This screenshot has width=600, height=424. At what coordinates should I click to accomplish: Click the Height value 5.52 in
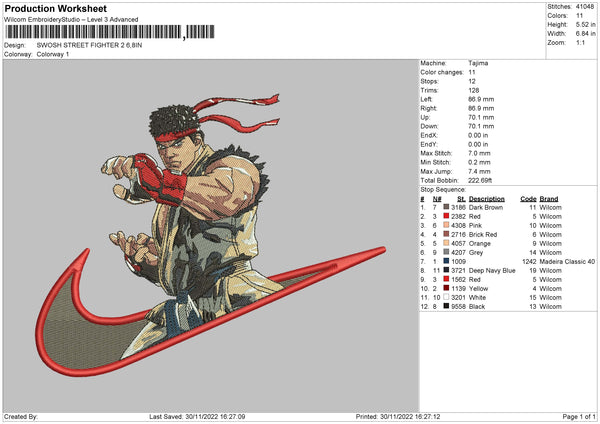[x=585, y=24]
